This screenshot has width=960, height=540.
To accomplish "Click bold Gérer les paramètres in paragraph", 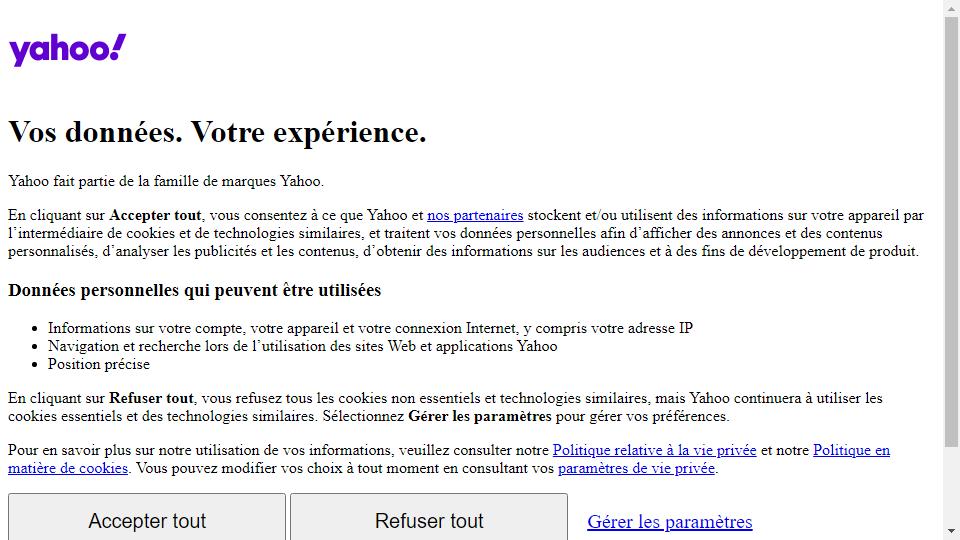I will 480,416.
